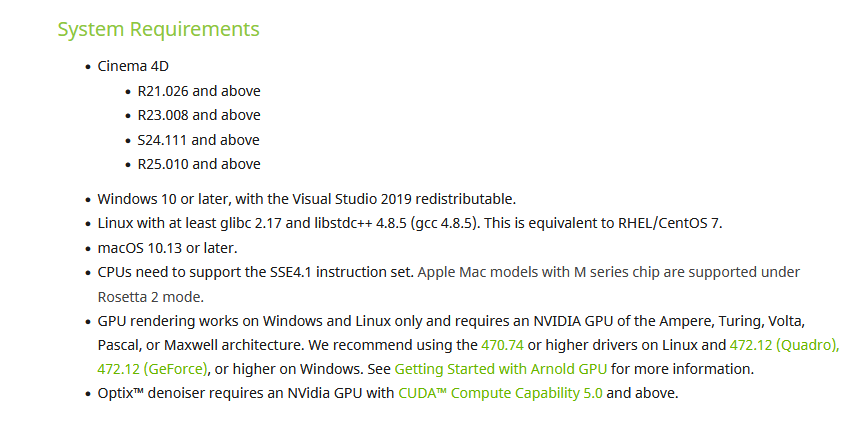
Task: Click the SSE4.1 instruction set sentence
Action: 255,272
